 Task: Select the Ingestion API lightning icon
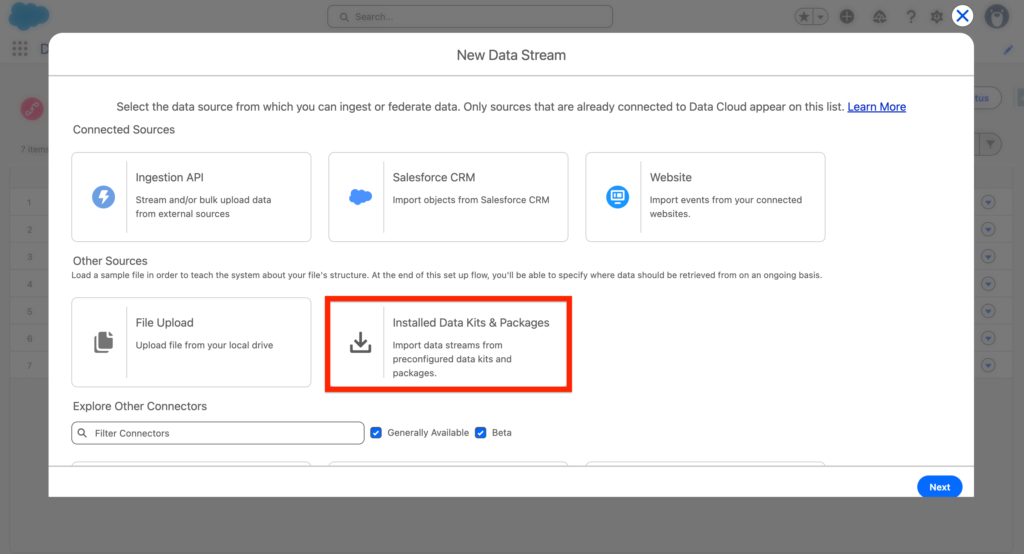103,197
